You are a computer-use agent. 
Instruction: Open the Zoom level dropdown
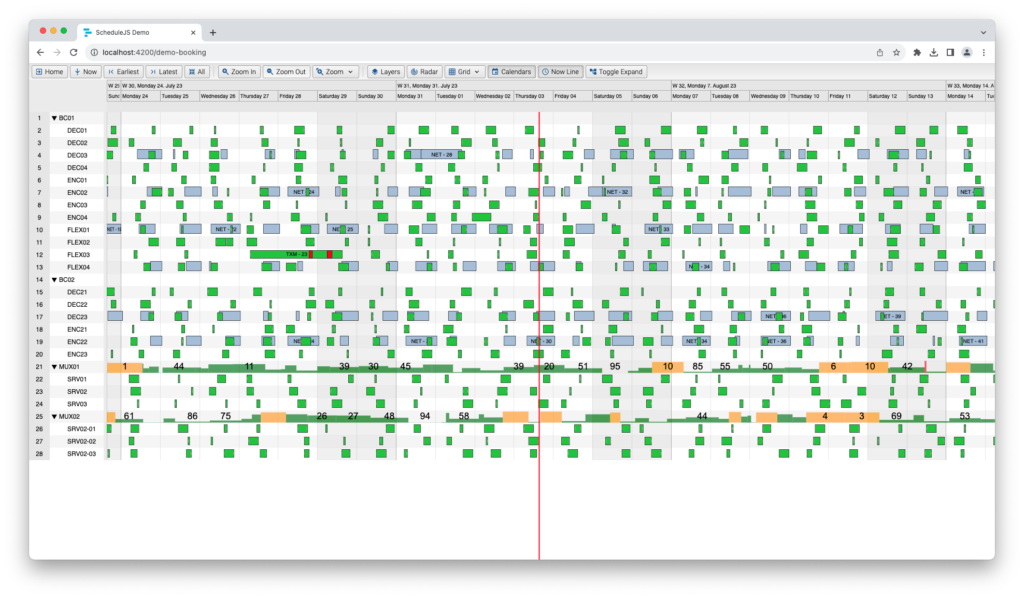tap(335, 71)
